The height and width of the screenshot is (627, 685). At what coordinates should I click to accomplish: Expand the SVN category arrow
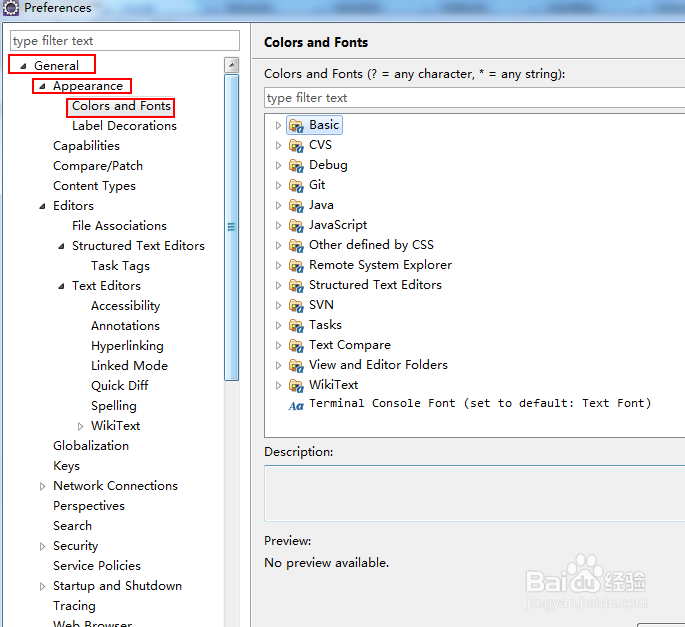[x=278, y=305]
